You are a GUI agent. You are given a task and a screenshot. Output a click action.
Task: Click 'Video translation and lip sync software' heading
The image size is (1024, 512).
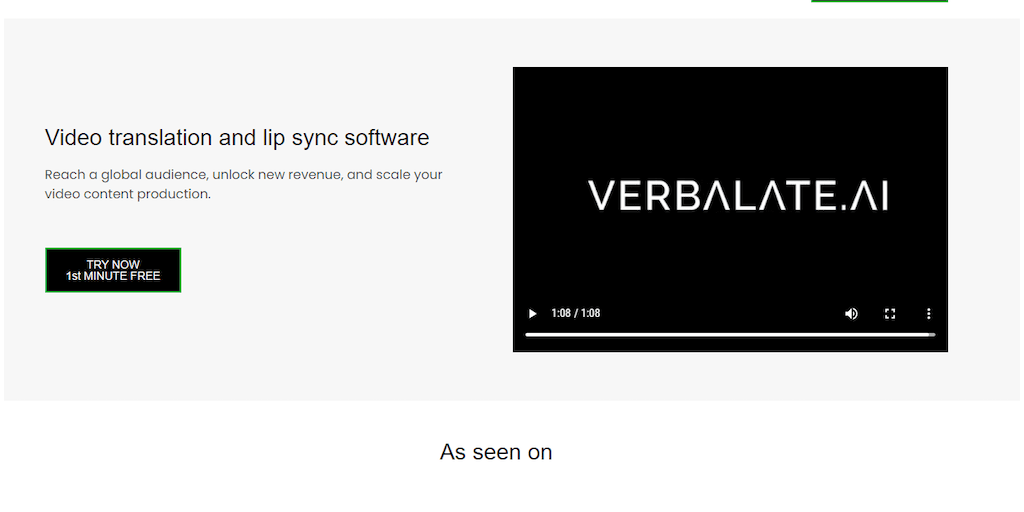[237, 138]
